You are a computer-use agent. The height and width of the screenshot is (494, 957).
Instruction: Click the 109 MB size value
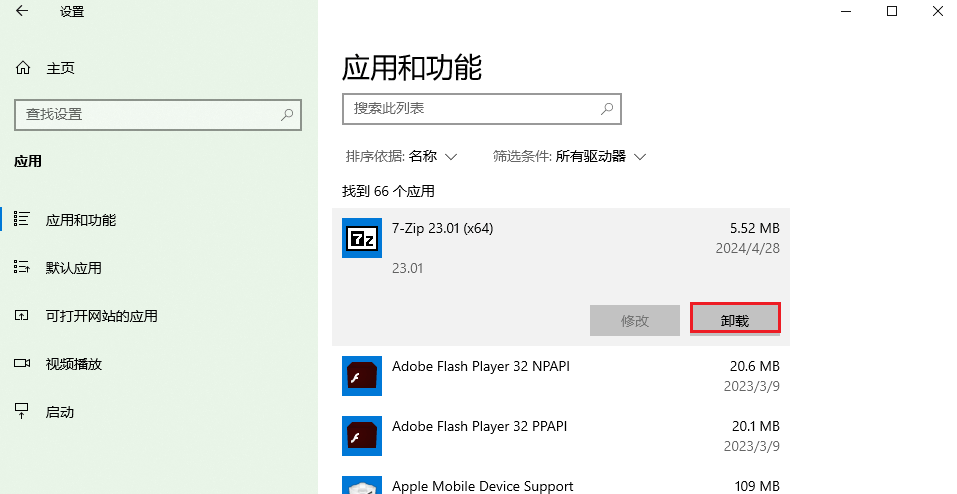point(757,486)
